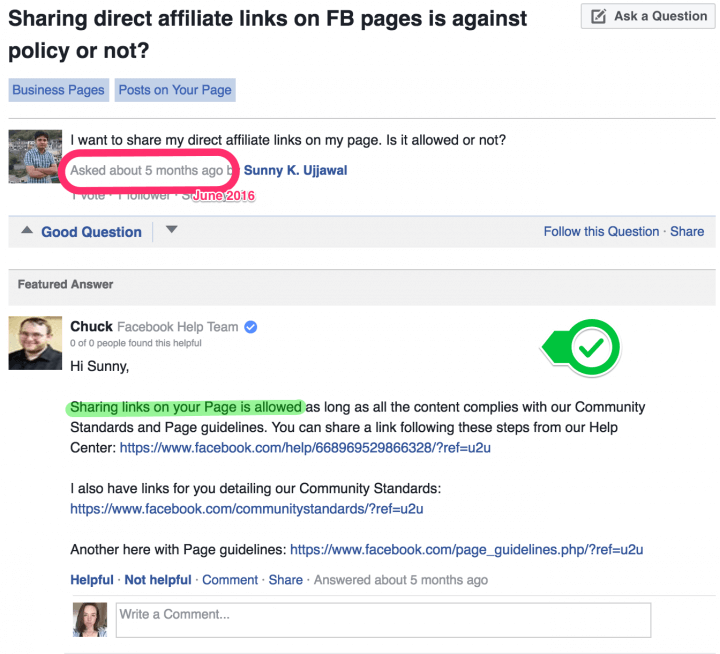The height and width of the screenshot is (654, 720).
Task: Click the Ask a Question button
Action: coord(648,17)
